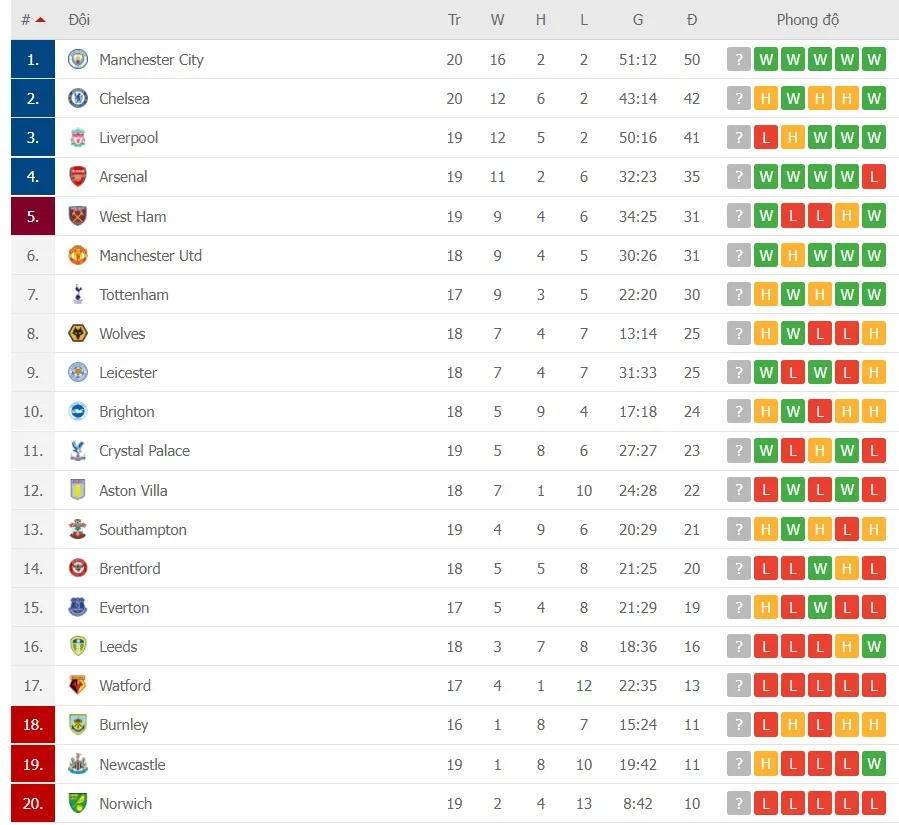The height and width of the screenshot is (825, 899).
Task: Toggle the sort arrow next to # header
Action: click(41, 18)
